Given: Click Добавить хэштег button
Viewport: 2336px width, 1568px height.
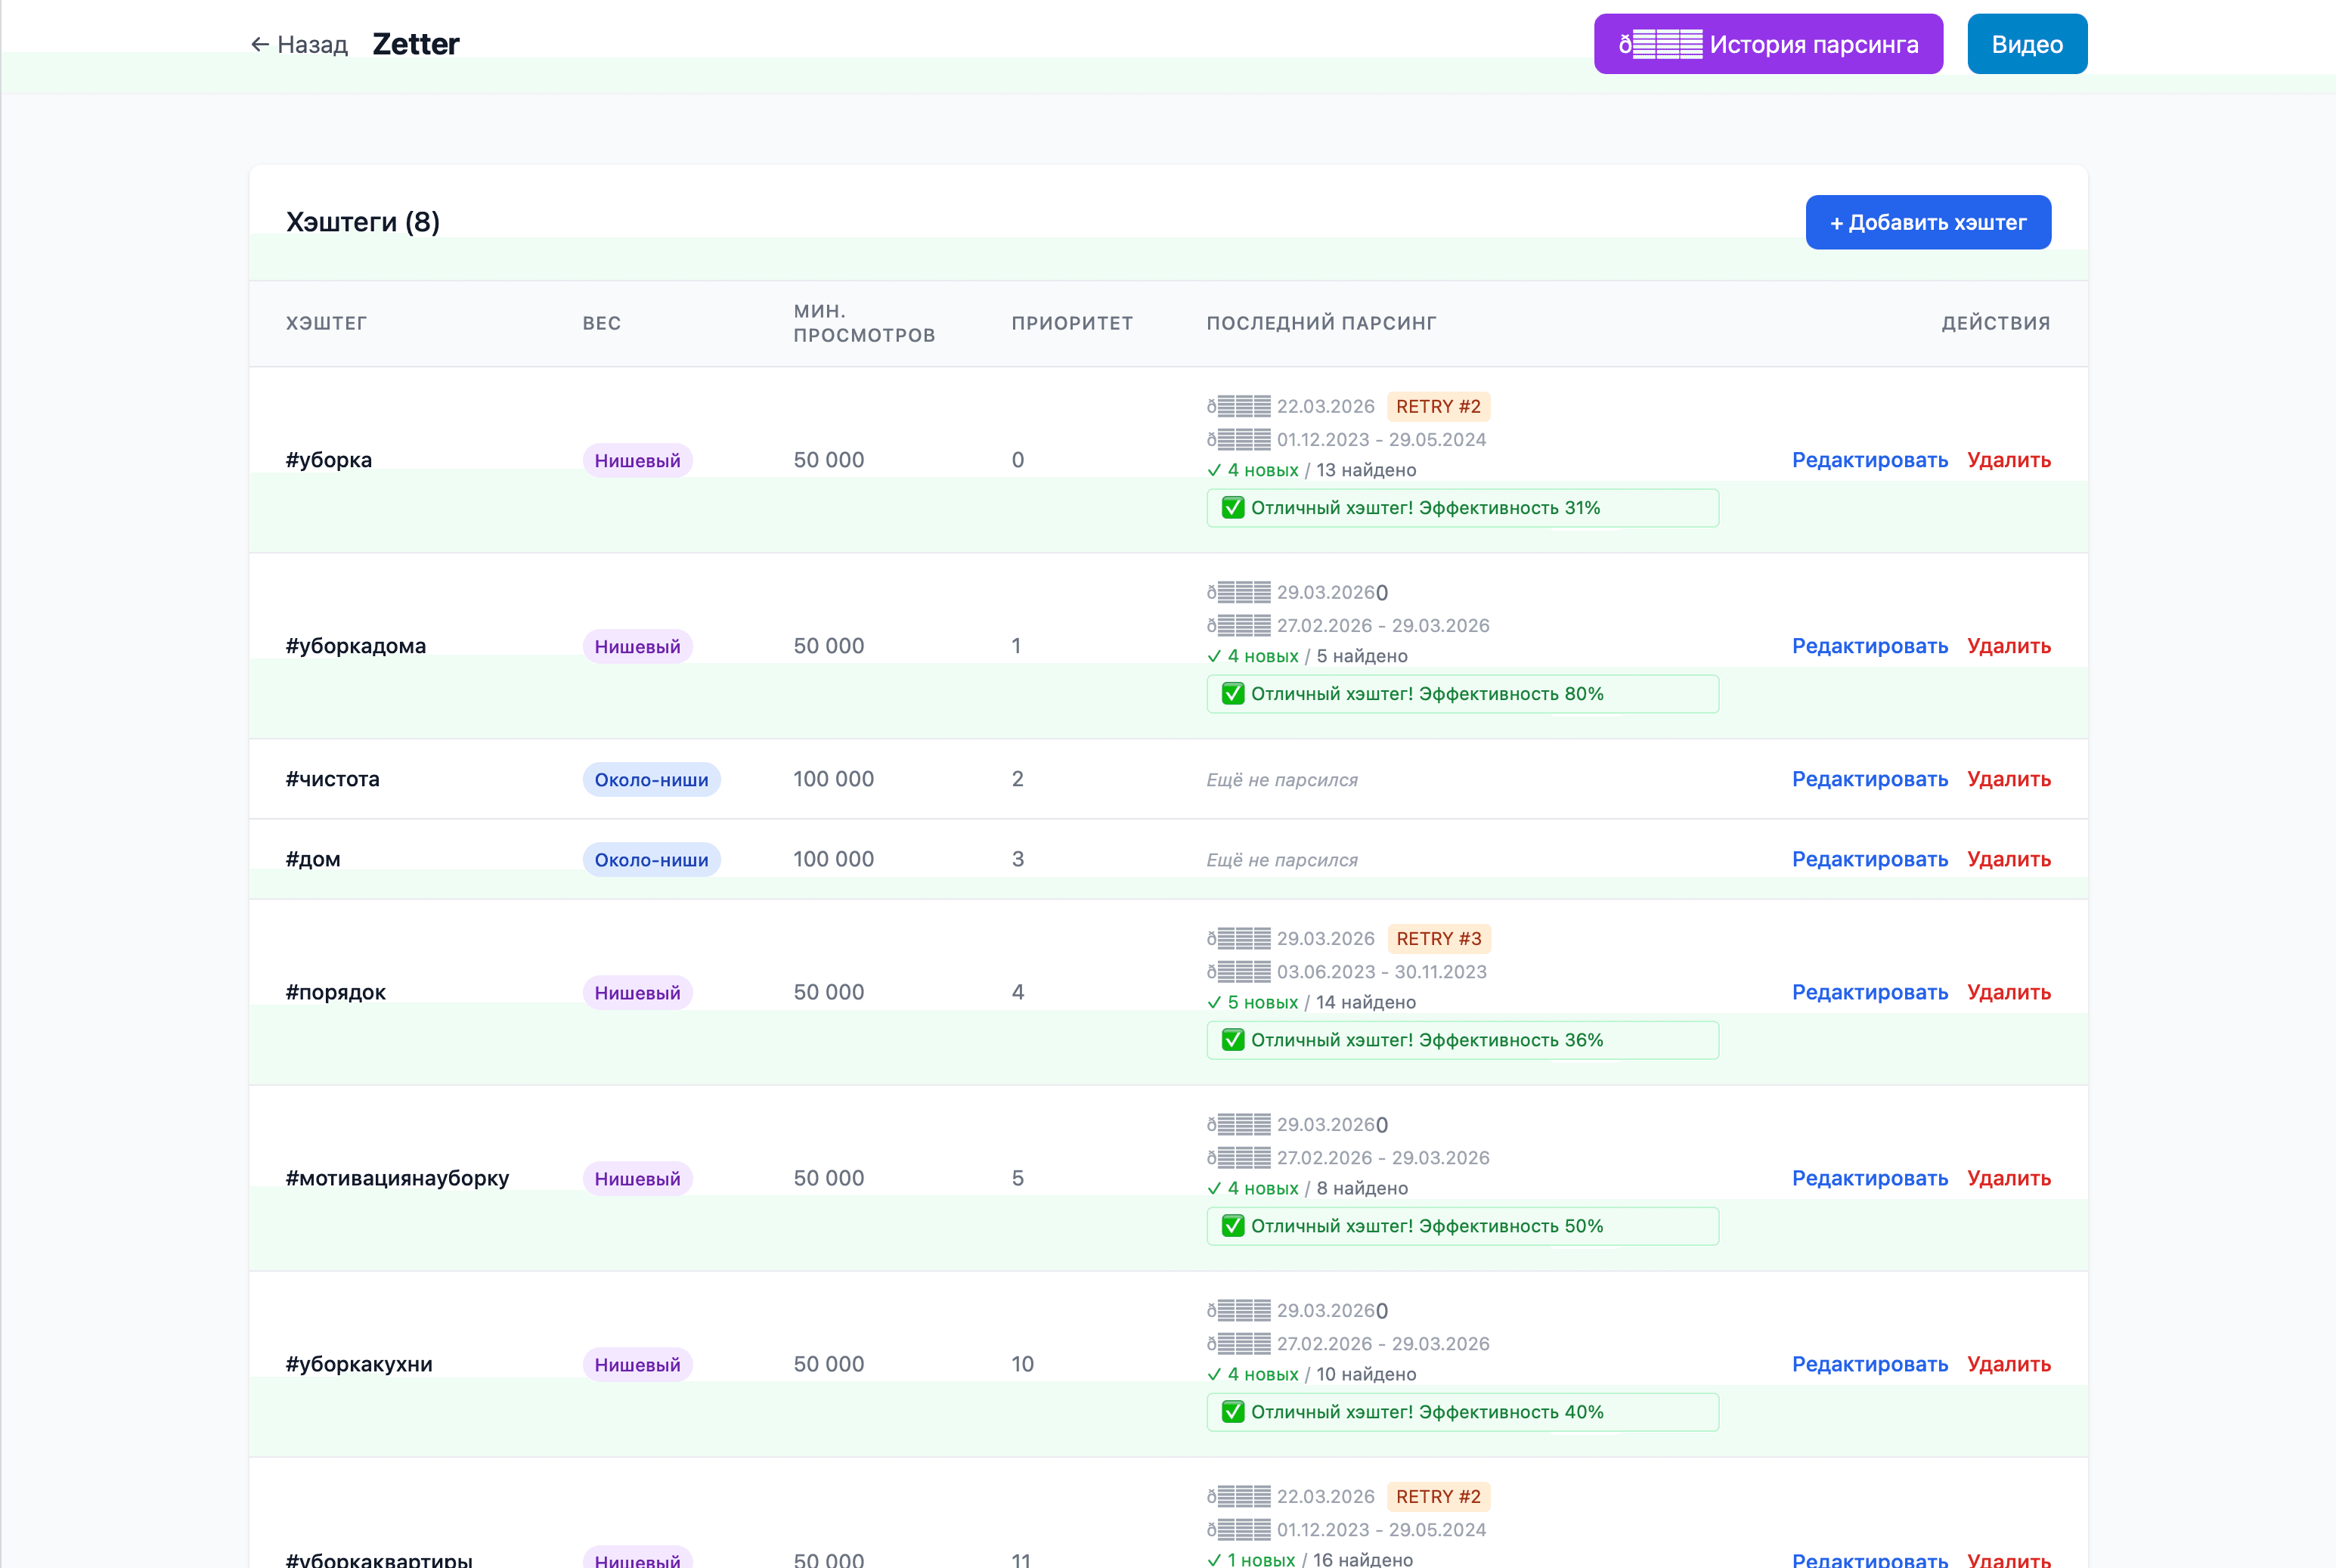Looking at the screenshot, I should 1927,222.
